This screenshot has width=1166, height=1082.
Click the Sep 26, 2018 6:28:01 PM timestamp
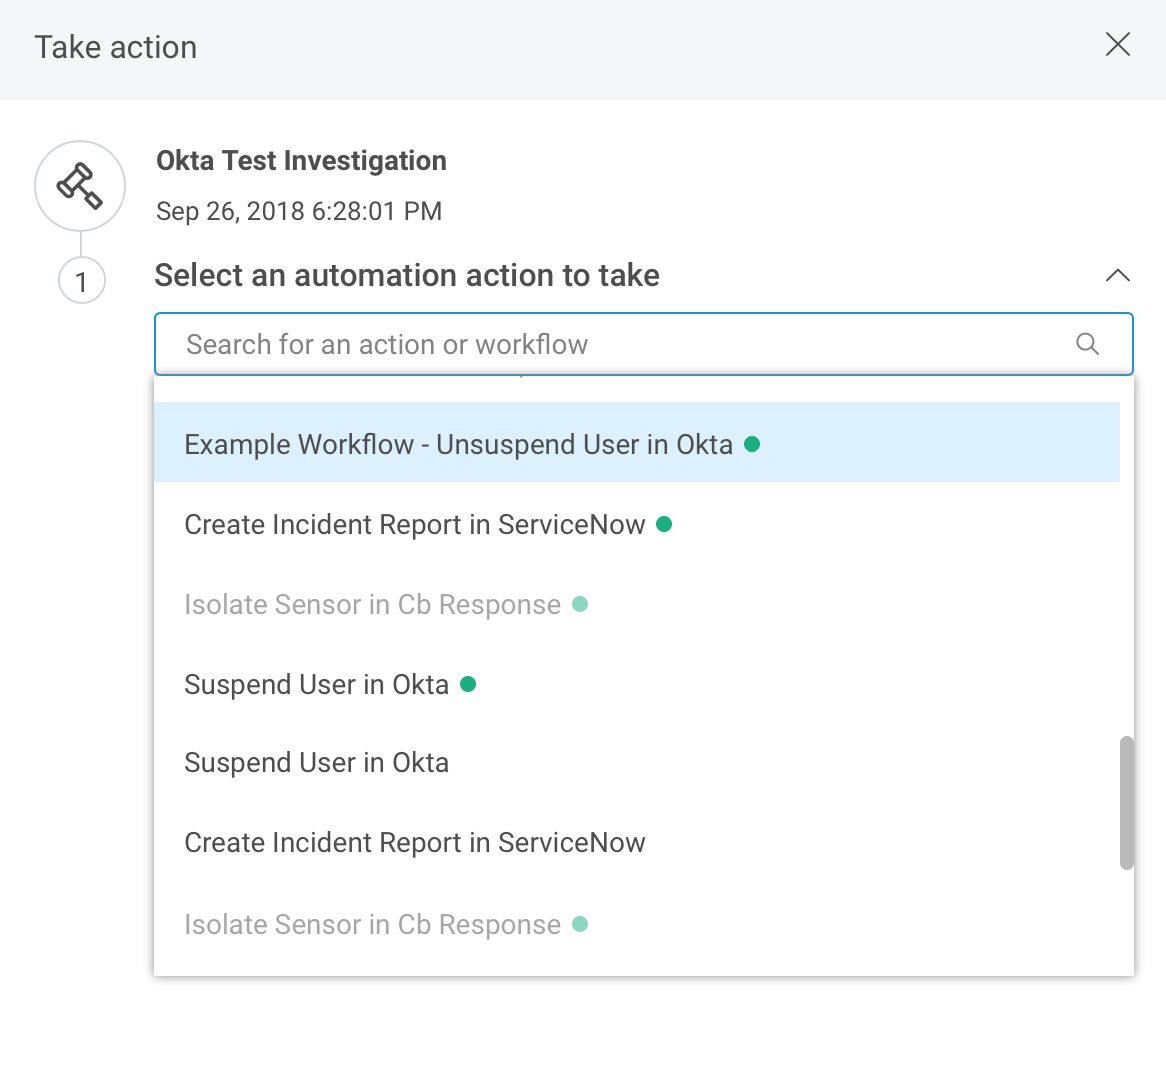pos(299,211)
